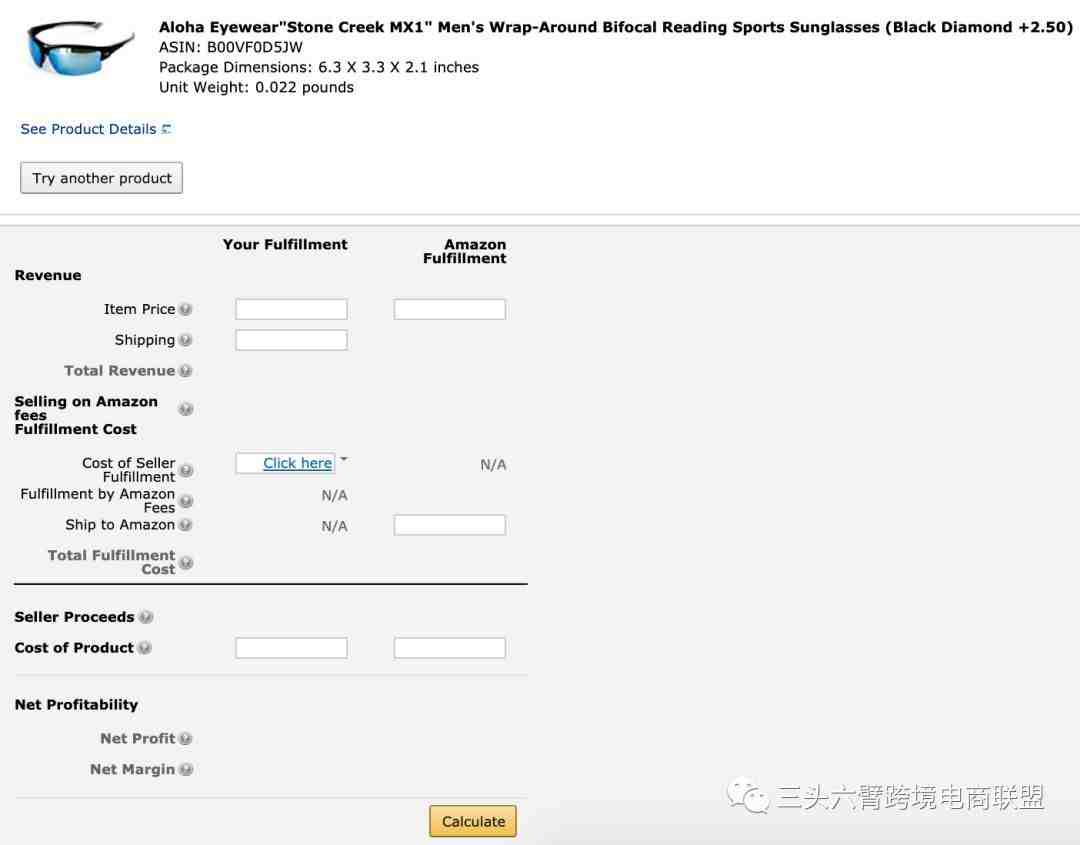
Task: Click the Revenue section heading
Action: click(48, 275)
